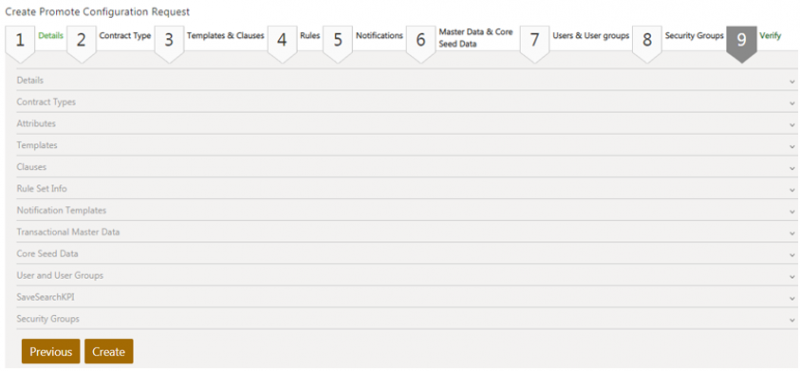Expand the Templates section chevron

tap(792, 146)
